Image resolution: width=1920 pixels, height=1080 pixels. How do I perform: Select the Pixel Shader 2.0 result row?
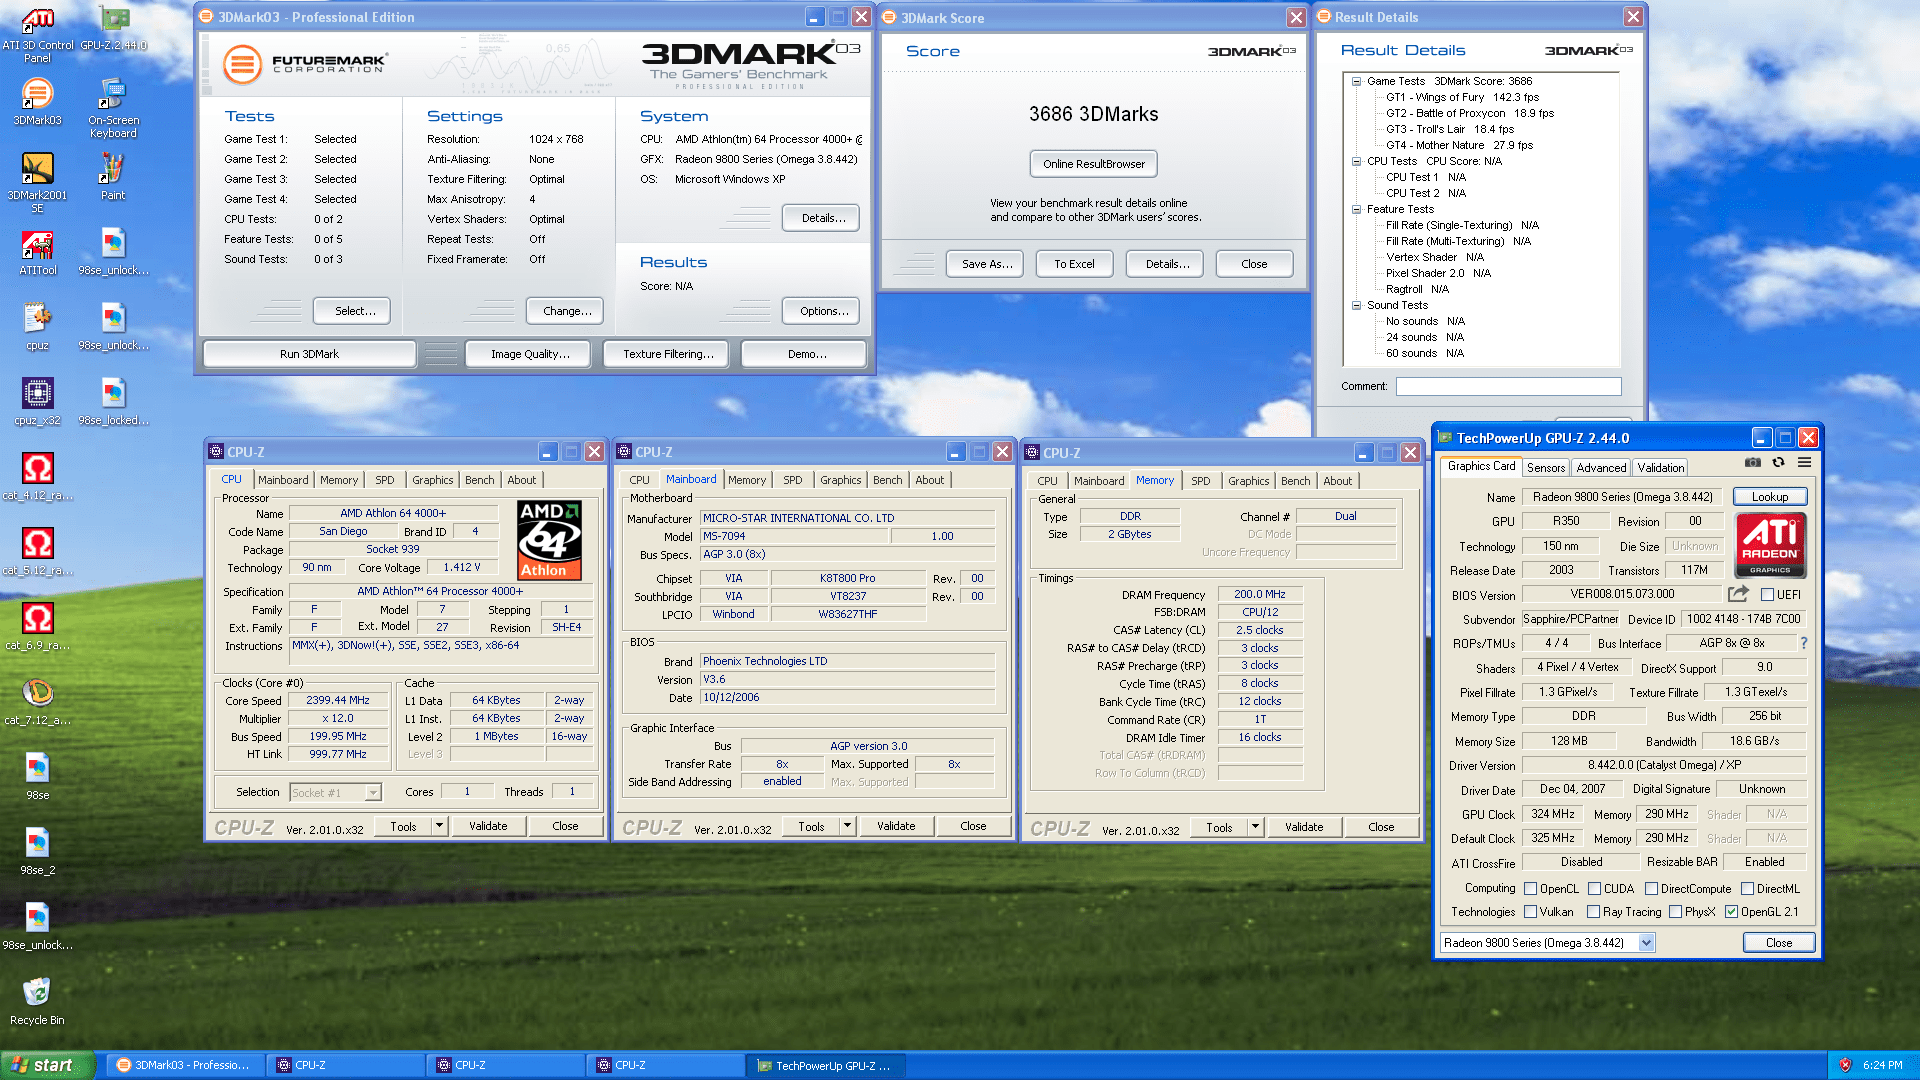(1438, 274)
